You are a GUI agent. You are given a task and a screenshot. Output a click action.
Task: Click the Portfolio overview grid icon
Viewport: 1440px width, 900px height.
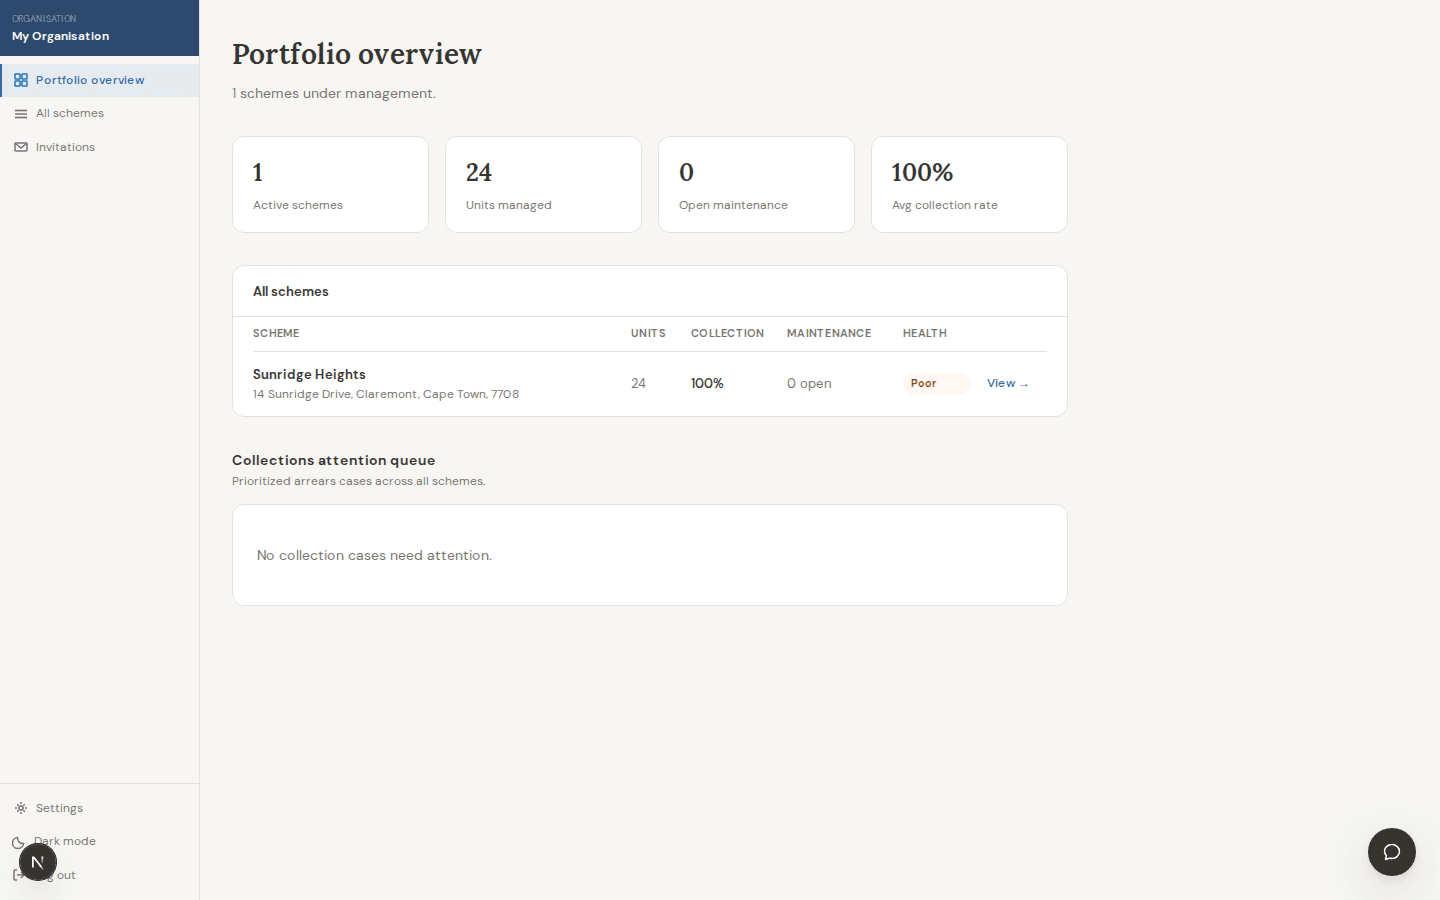point(21,80)
